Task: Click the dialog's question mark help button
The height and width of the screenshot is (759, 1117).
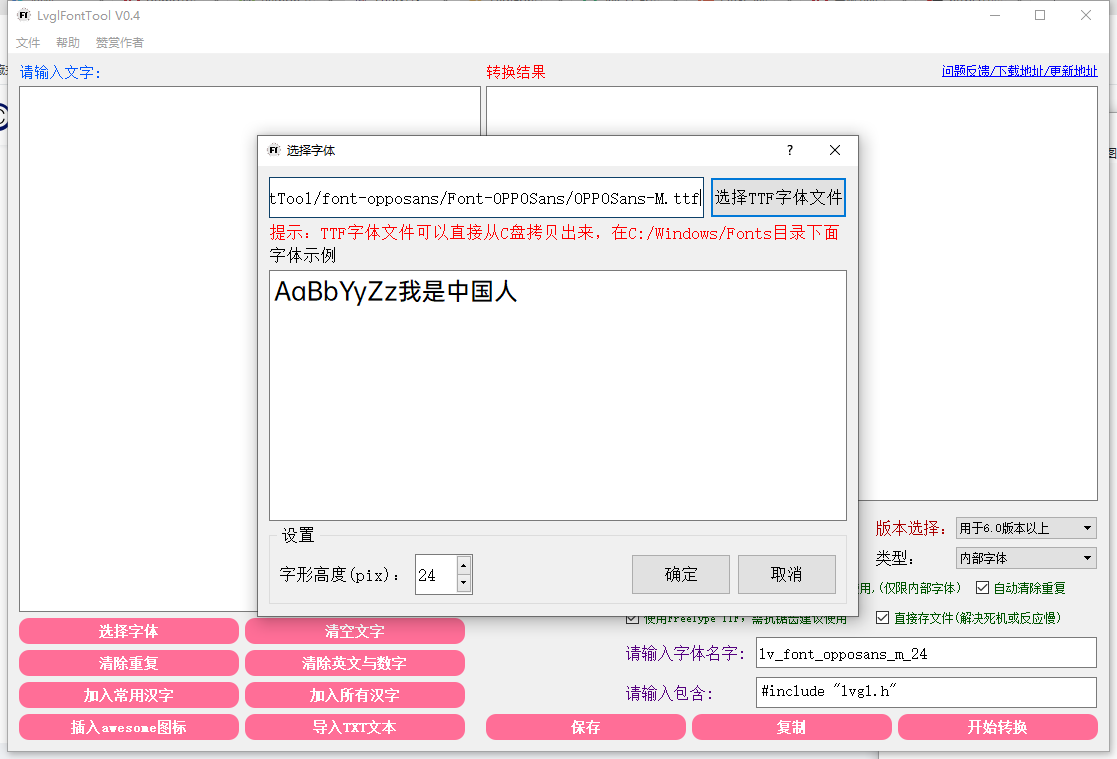Action: tap(789, 150)
